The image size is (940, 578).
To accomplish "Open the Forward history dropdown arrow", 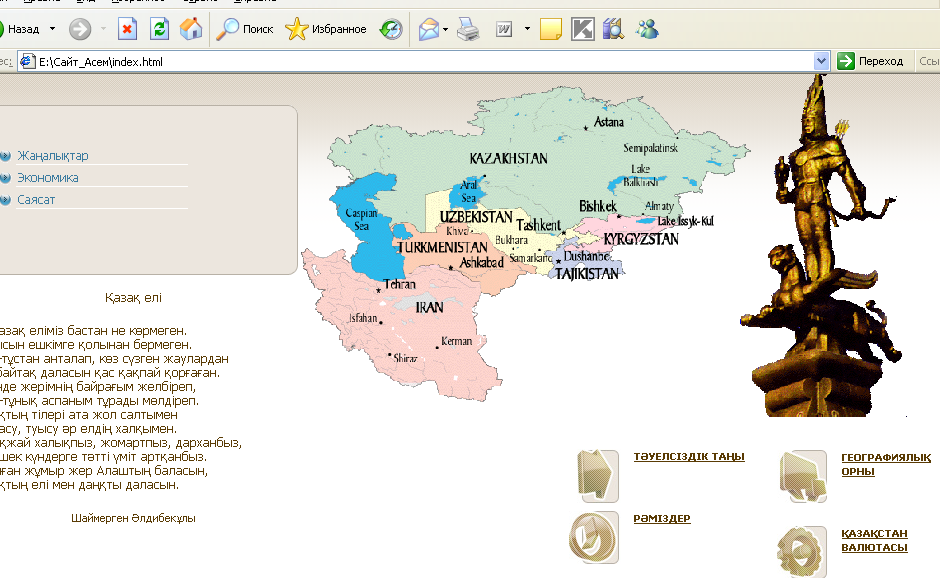I will coord(103,29).
